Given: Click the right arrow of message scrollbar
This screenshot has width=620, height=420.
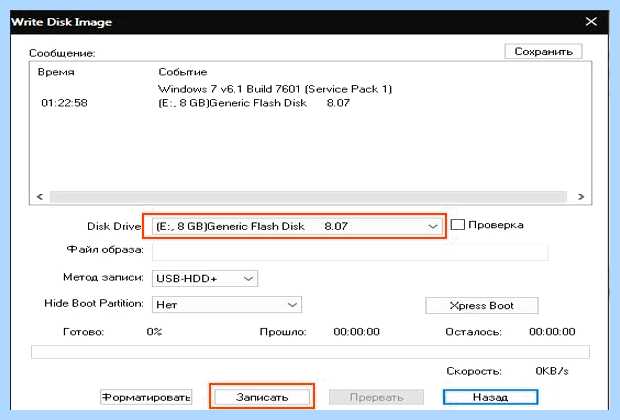Looking at the screenshot, I should pos(580,197).
